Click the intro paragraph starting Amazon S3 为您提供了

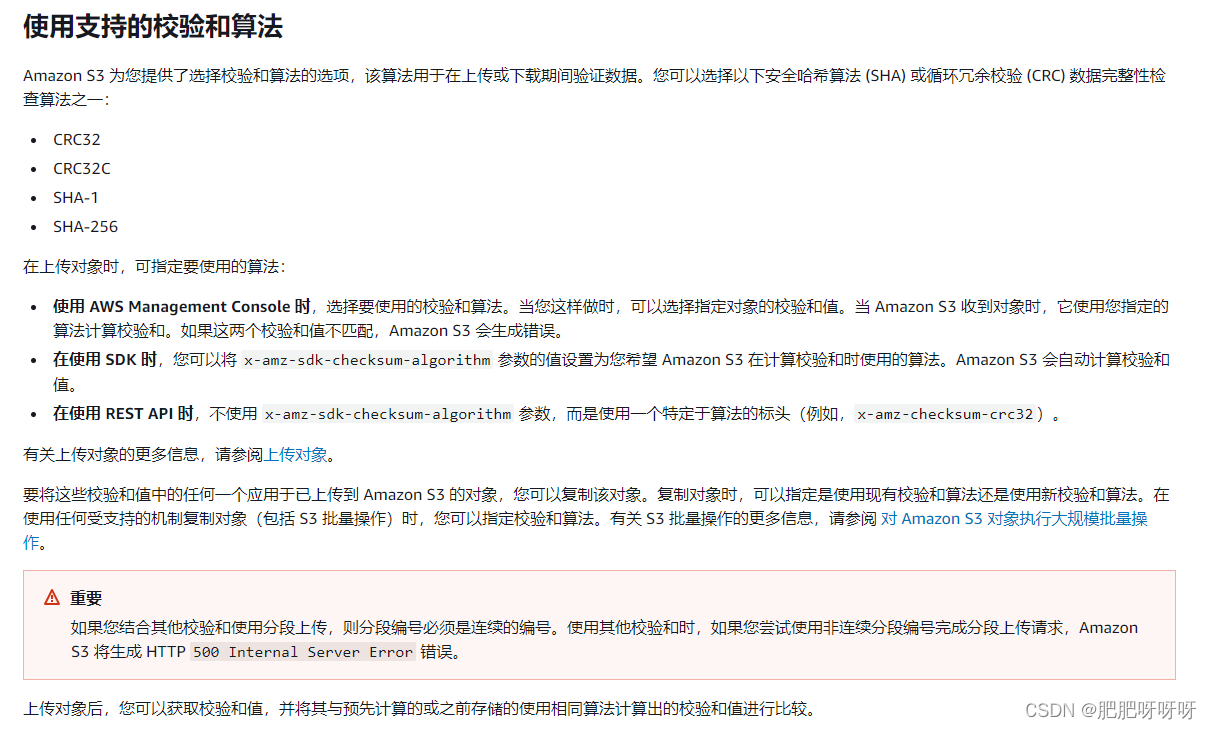[x=594, y=87]
